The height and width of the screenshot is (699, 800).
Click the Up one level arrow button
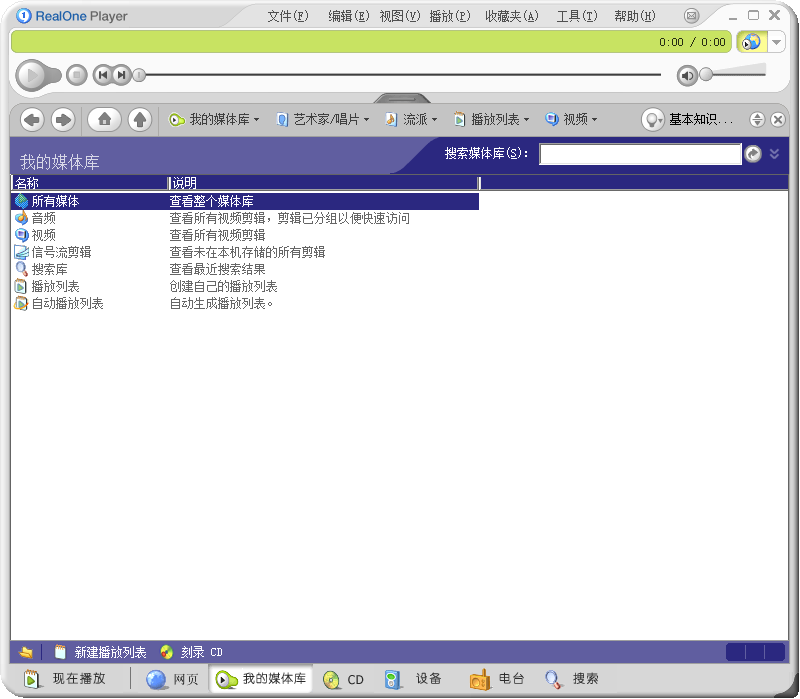click(x=140, y=120)
